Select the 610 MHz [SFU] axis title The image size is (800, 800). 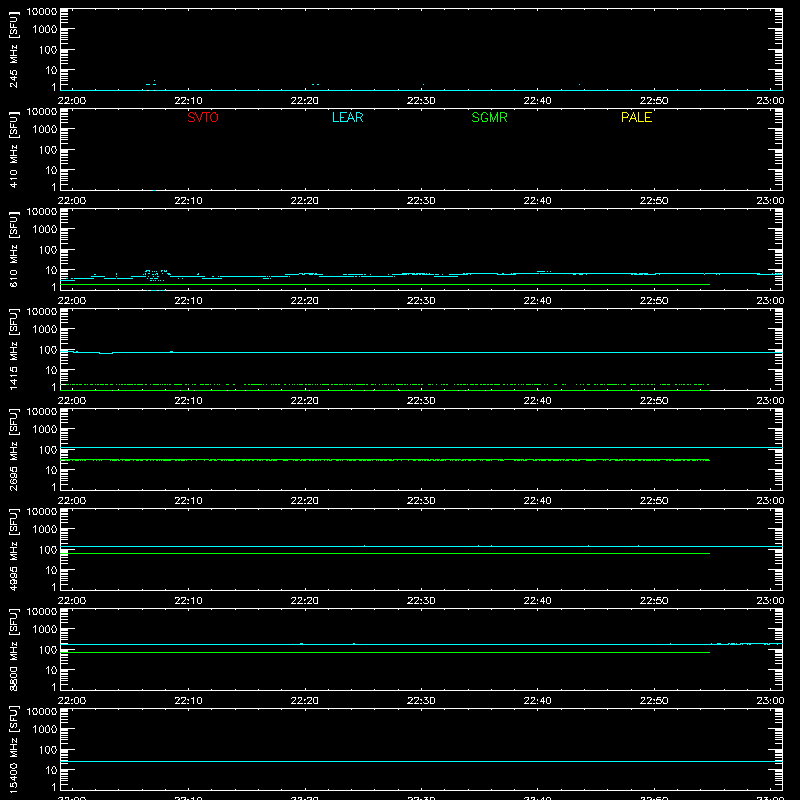tap(14, 249)
